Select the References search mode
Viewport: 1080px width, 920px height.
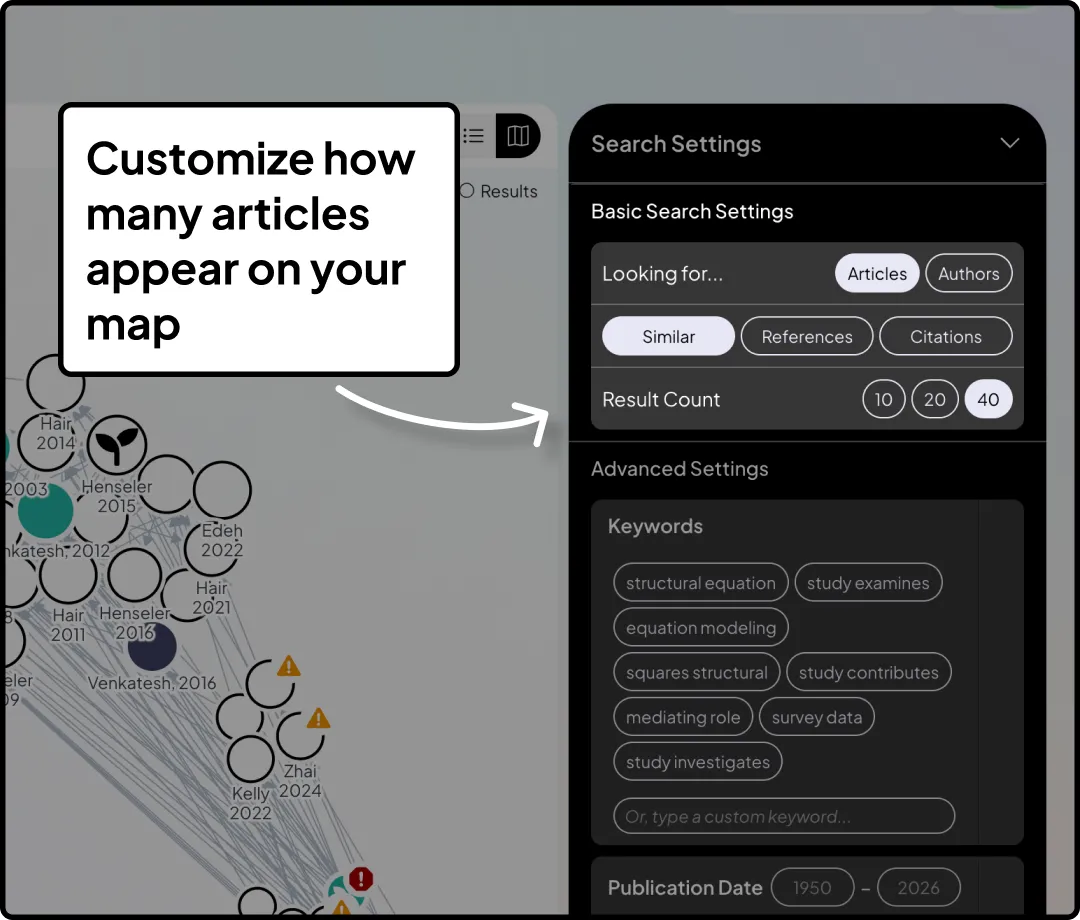(x=807, y=336)
